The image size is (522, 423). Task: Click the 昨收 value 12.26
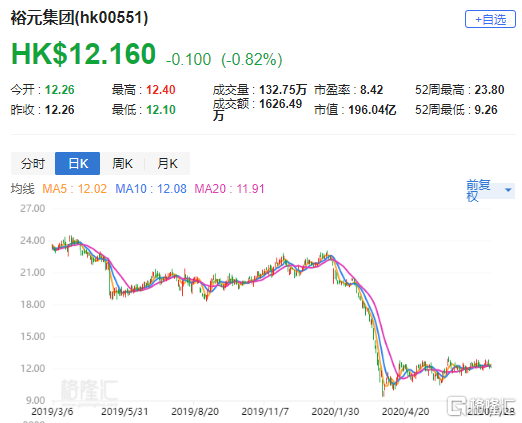(60, 110)
